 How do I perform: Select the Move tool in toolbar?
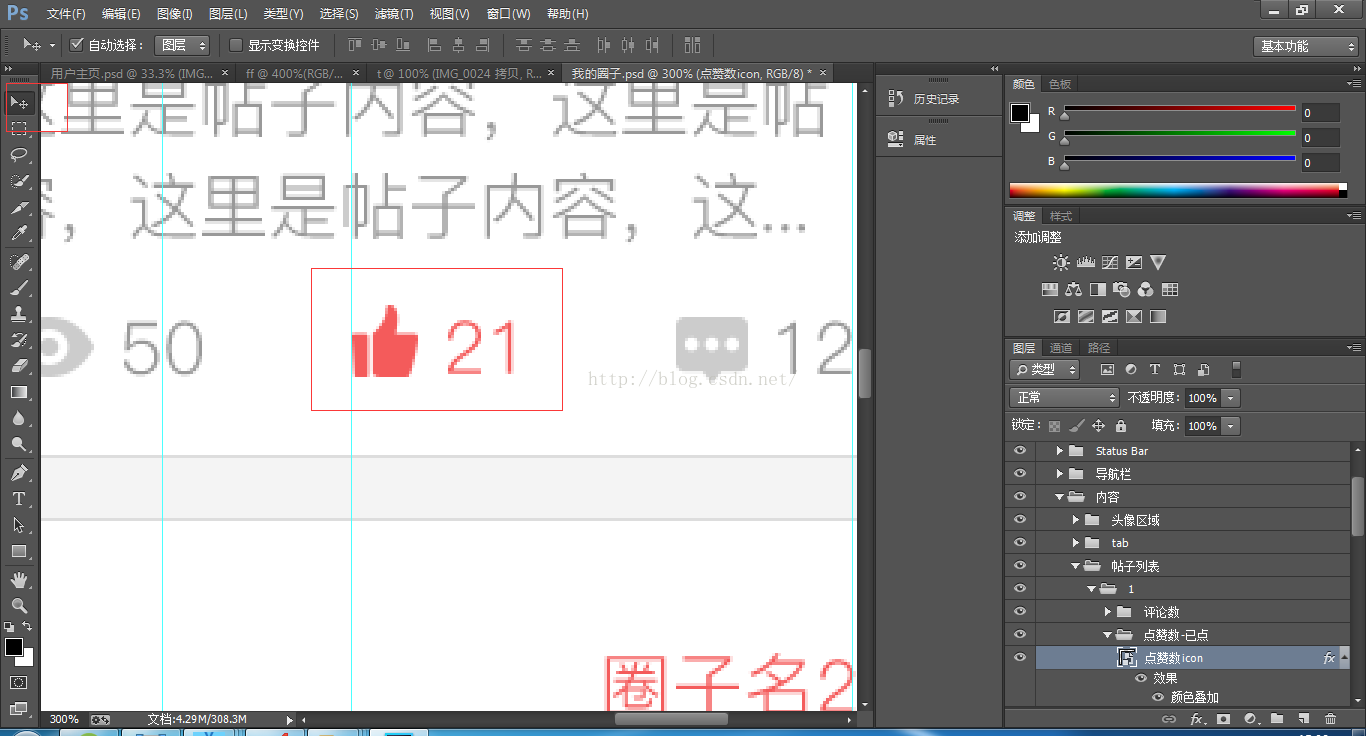click(x=19, y=103)
